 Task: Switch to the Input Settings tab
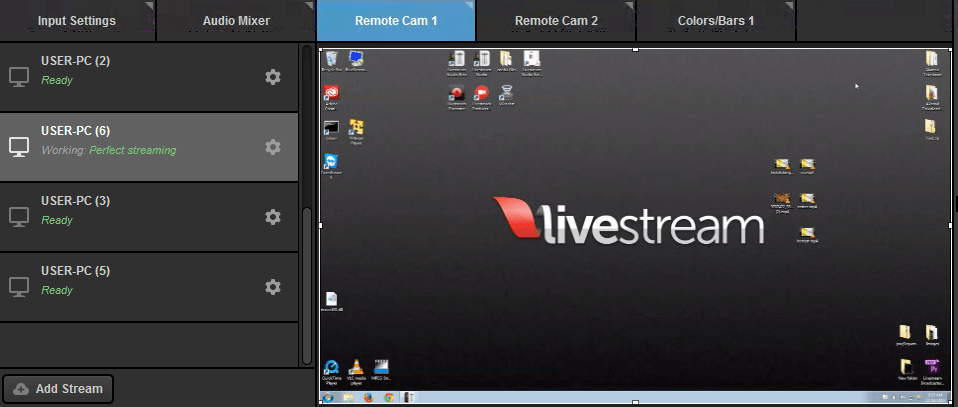[77, 20]
